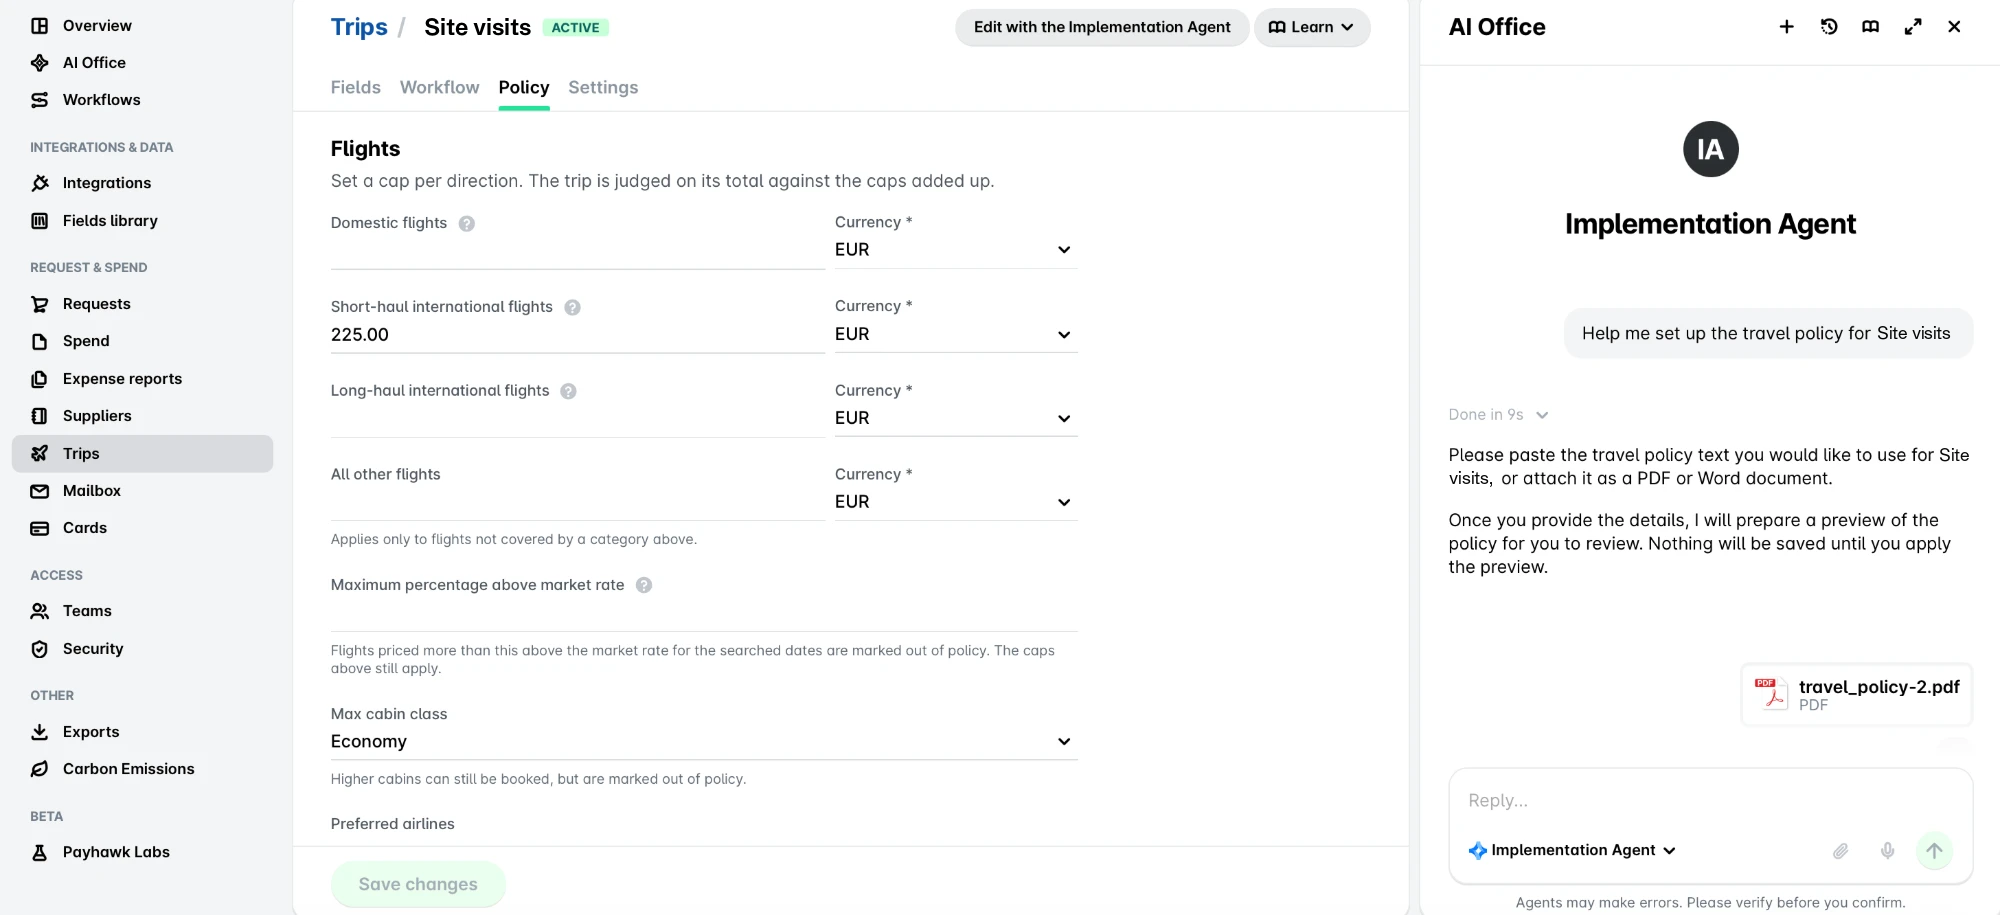Screen dimensions: 2000x915
Task: Open the travel_policy-2.pdf attachment
Action: click(x=1857, y=695)
